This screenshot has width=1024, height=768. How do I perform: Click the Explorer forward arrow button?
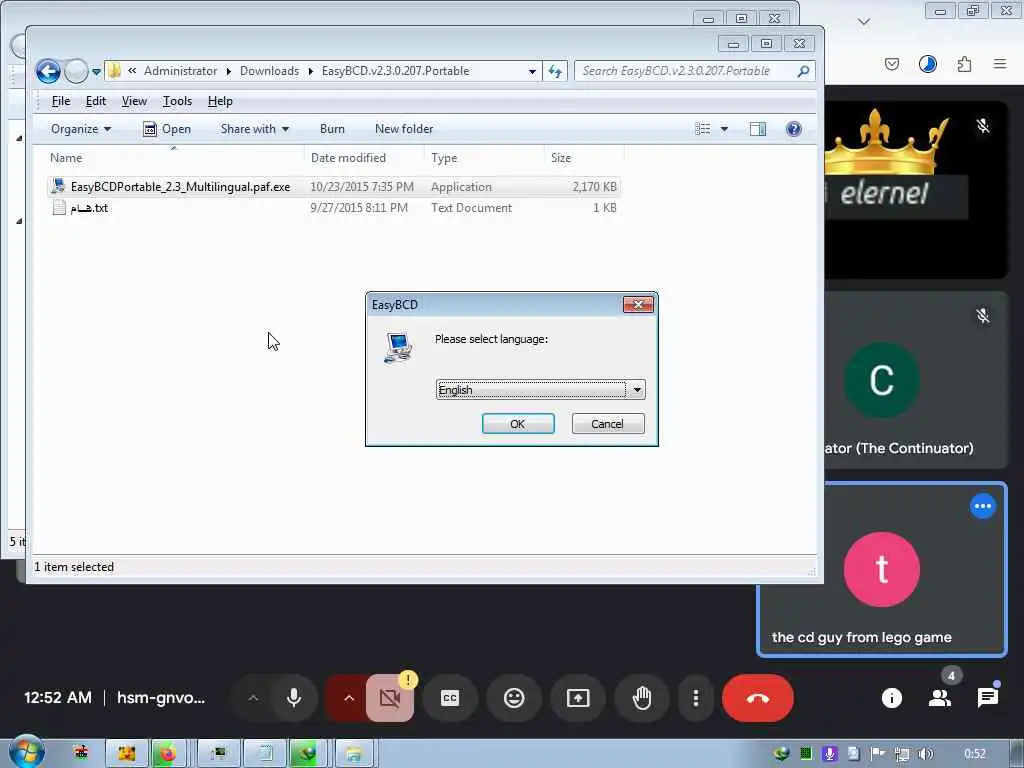click(x=76, y=71)
